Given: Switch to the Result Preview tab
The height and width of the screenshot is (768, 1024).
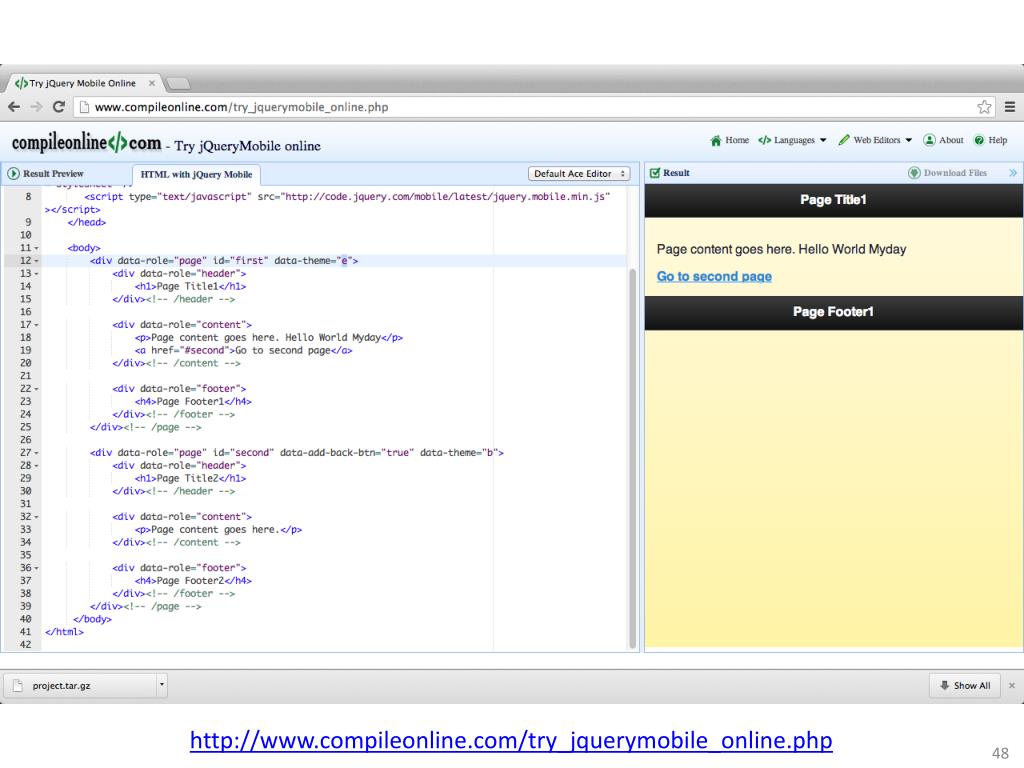Looking at the screenshot, I should [46, 174].
